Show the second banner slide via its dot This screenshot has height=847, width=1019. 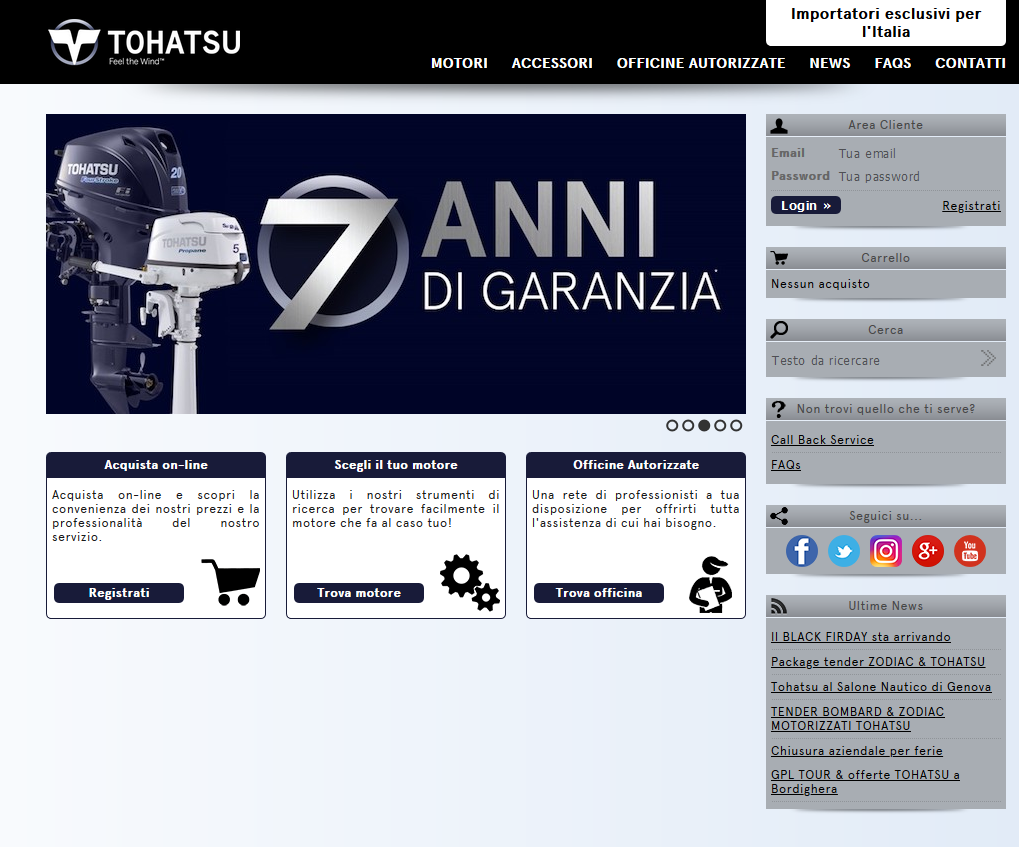(688, 425)
